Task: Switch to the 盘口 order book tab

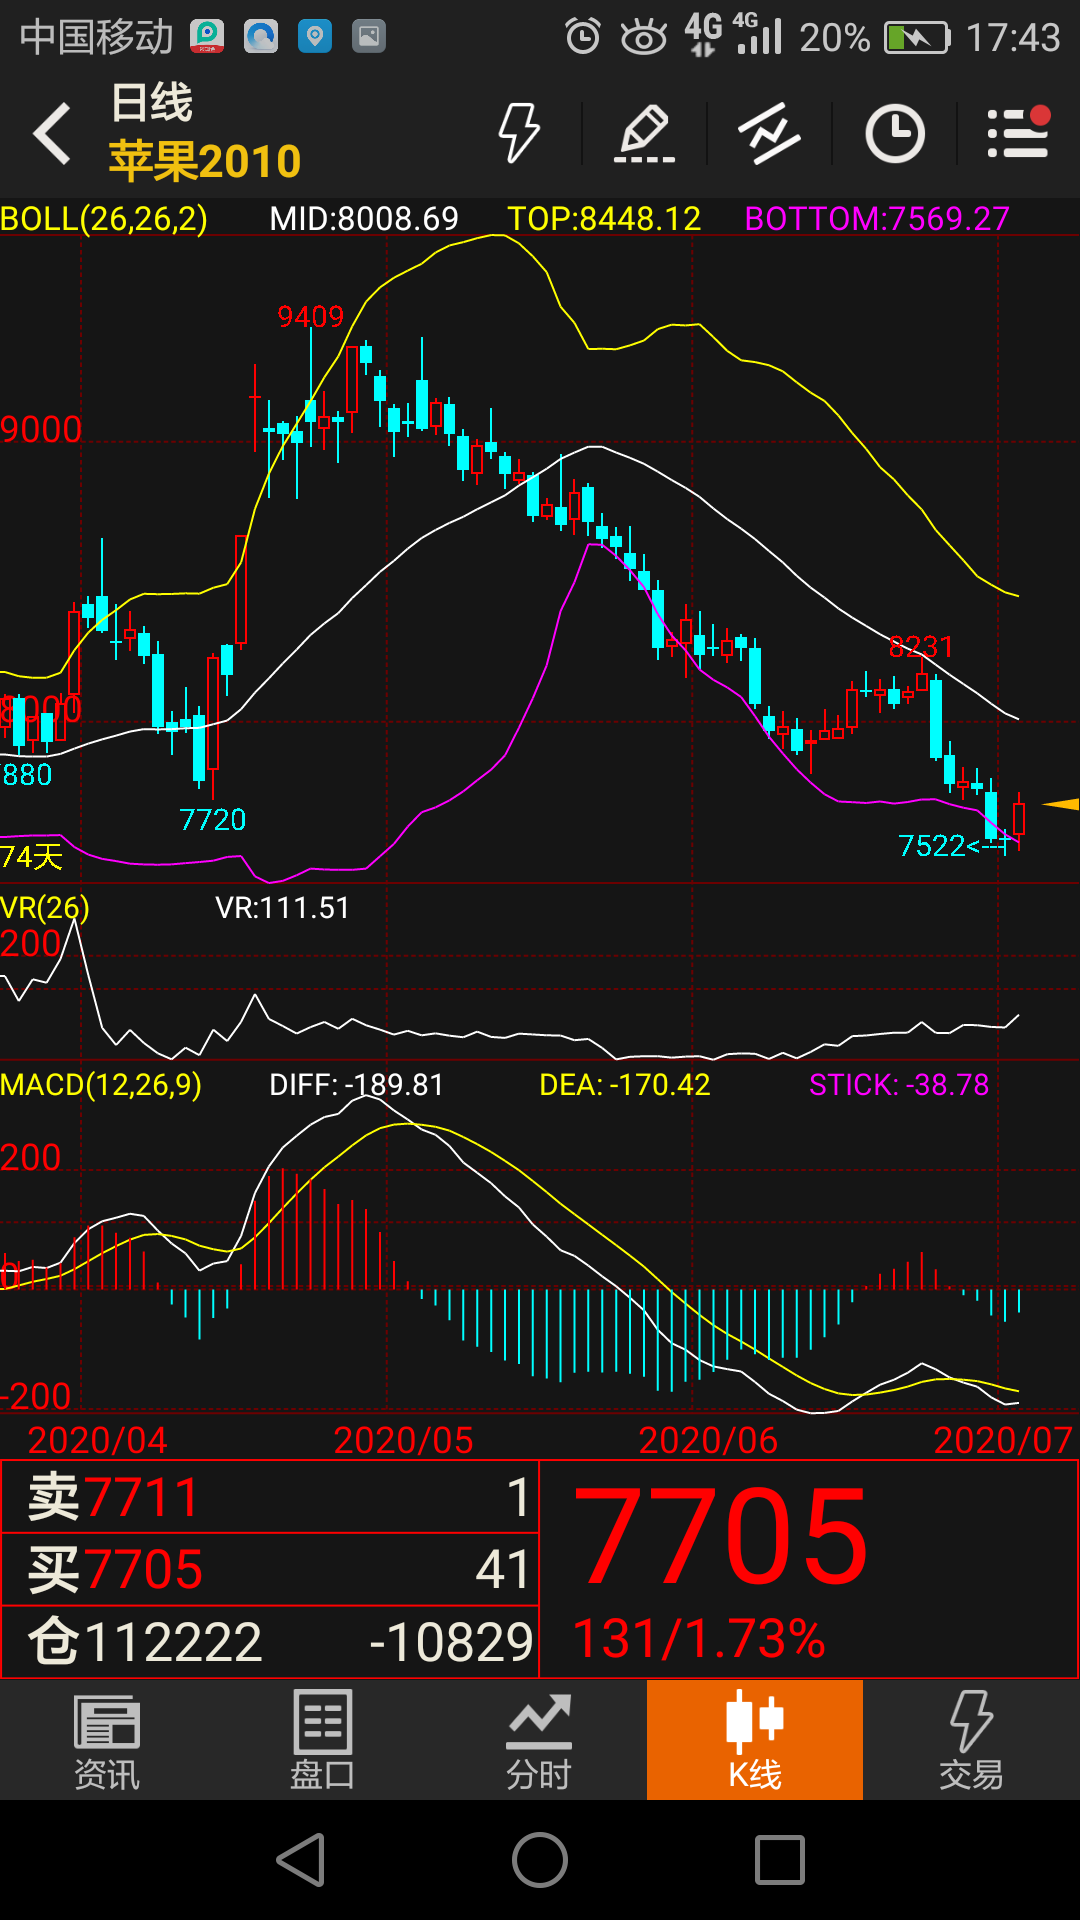Action: click(x=323, y=1742)
